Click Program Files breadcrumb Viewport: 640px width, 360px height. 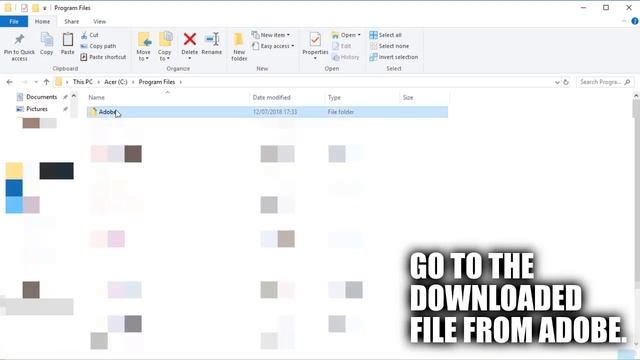157,82
